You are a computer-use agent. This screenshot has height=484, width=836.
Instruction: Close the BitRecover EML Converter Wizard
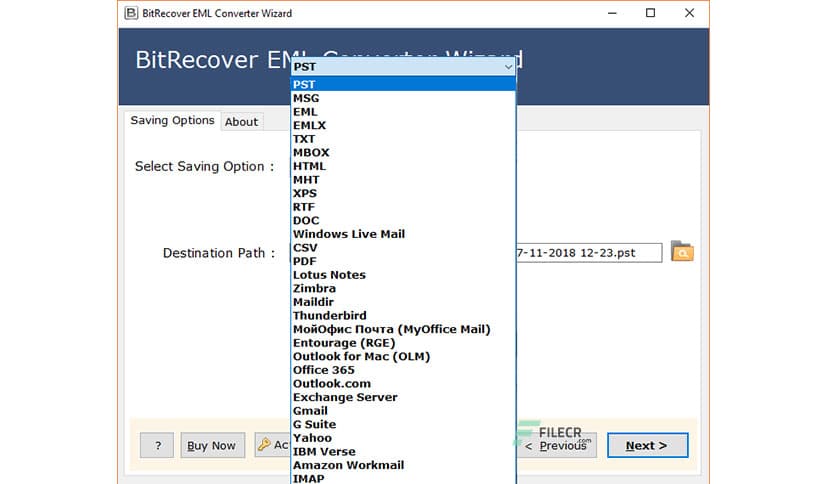[x=689, y=13]
